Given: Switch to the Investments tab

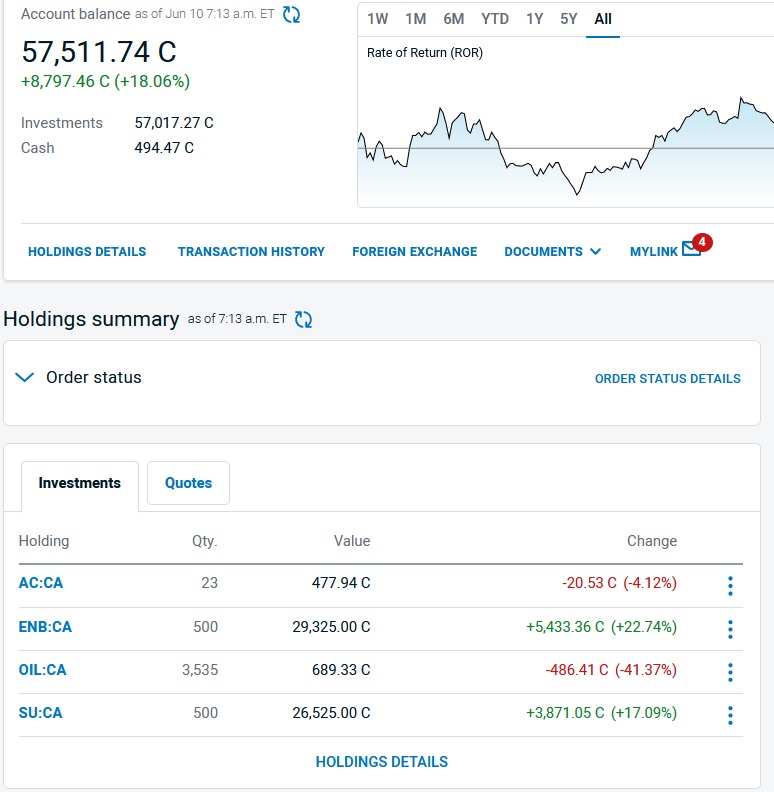Looking at the screenshot, I should (x=80, y=483).
